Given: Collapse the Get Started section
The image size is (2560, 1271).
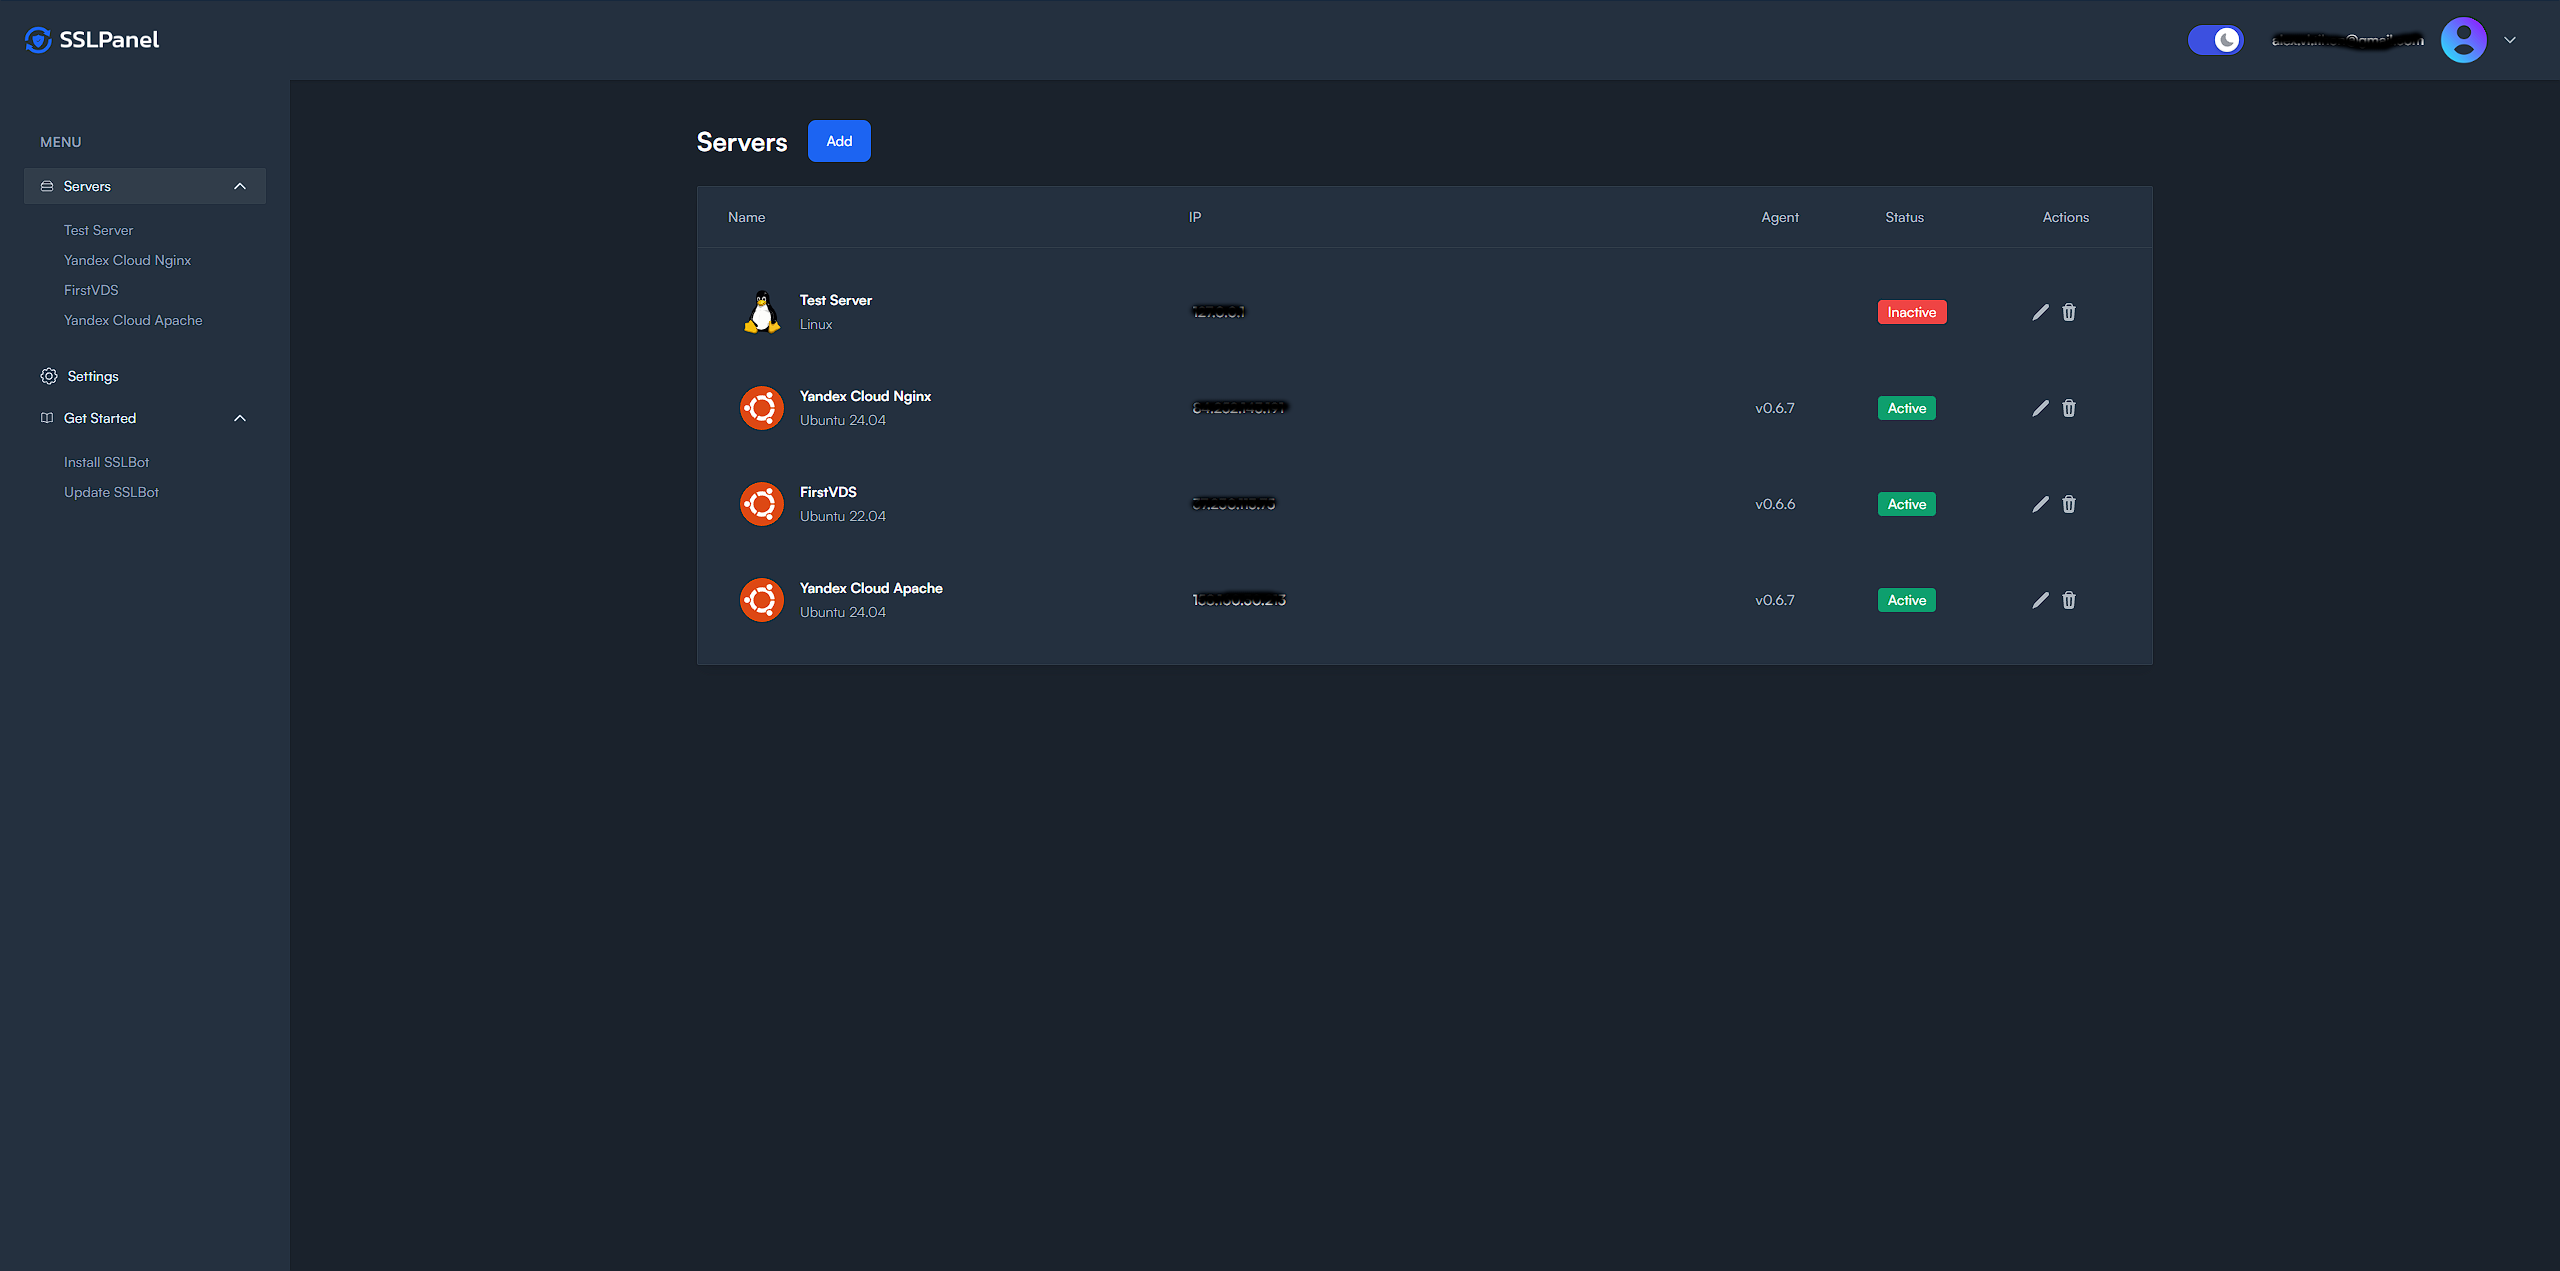Looking at the screenshot, I should click(239, 417).
